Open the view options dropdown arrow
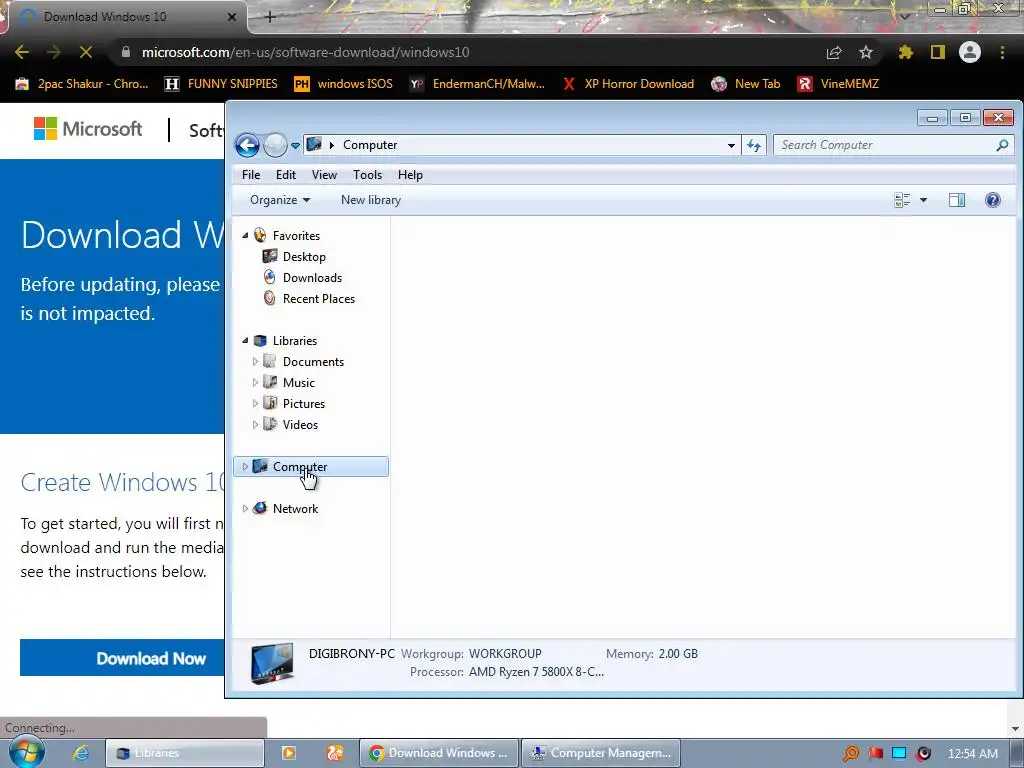Screen dimensions: 1024x768 [x=923, y=200]
